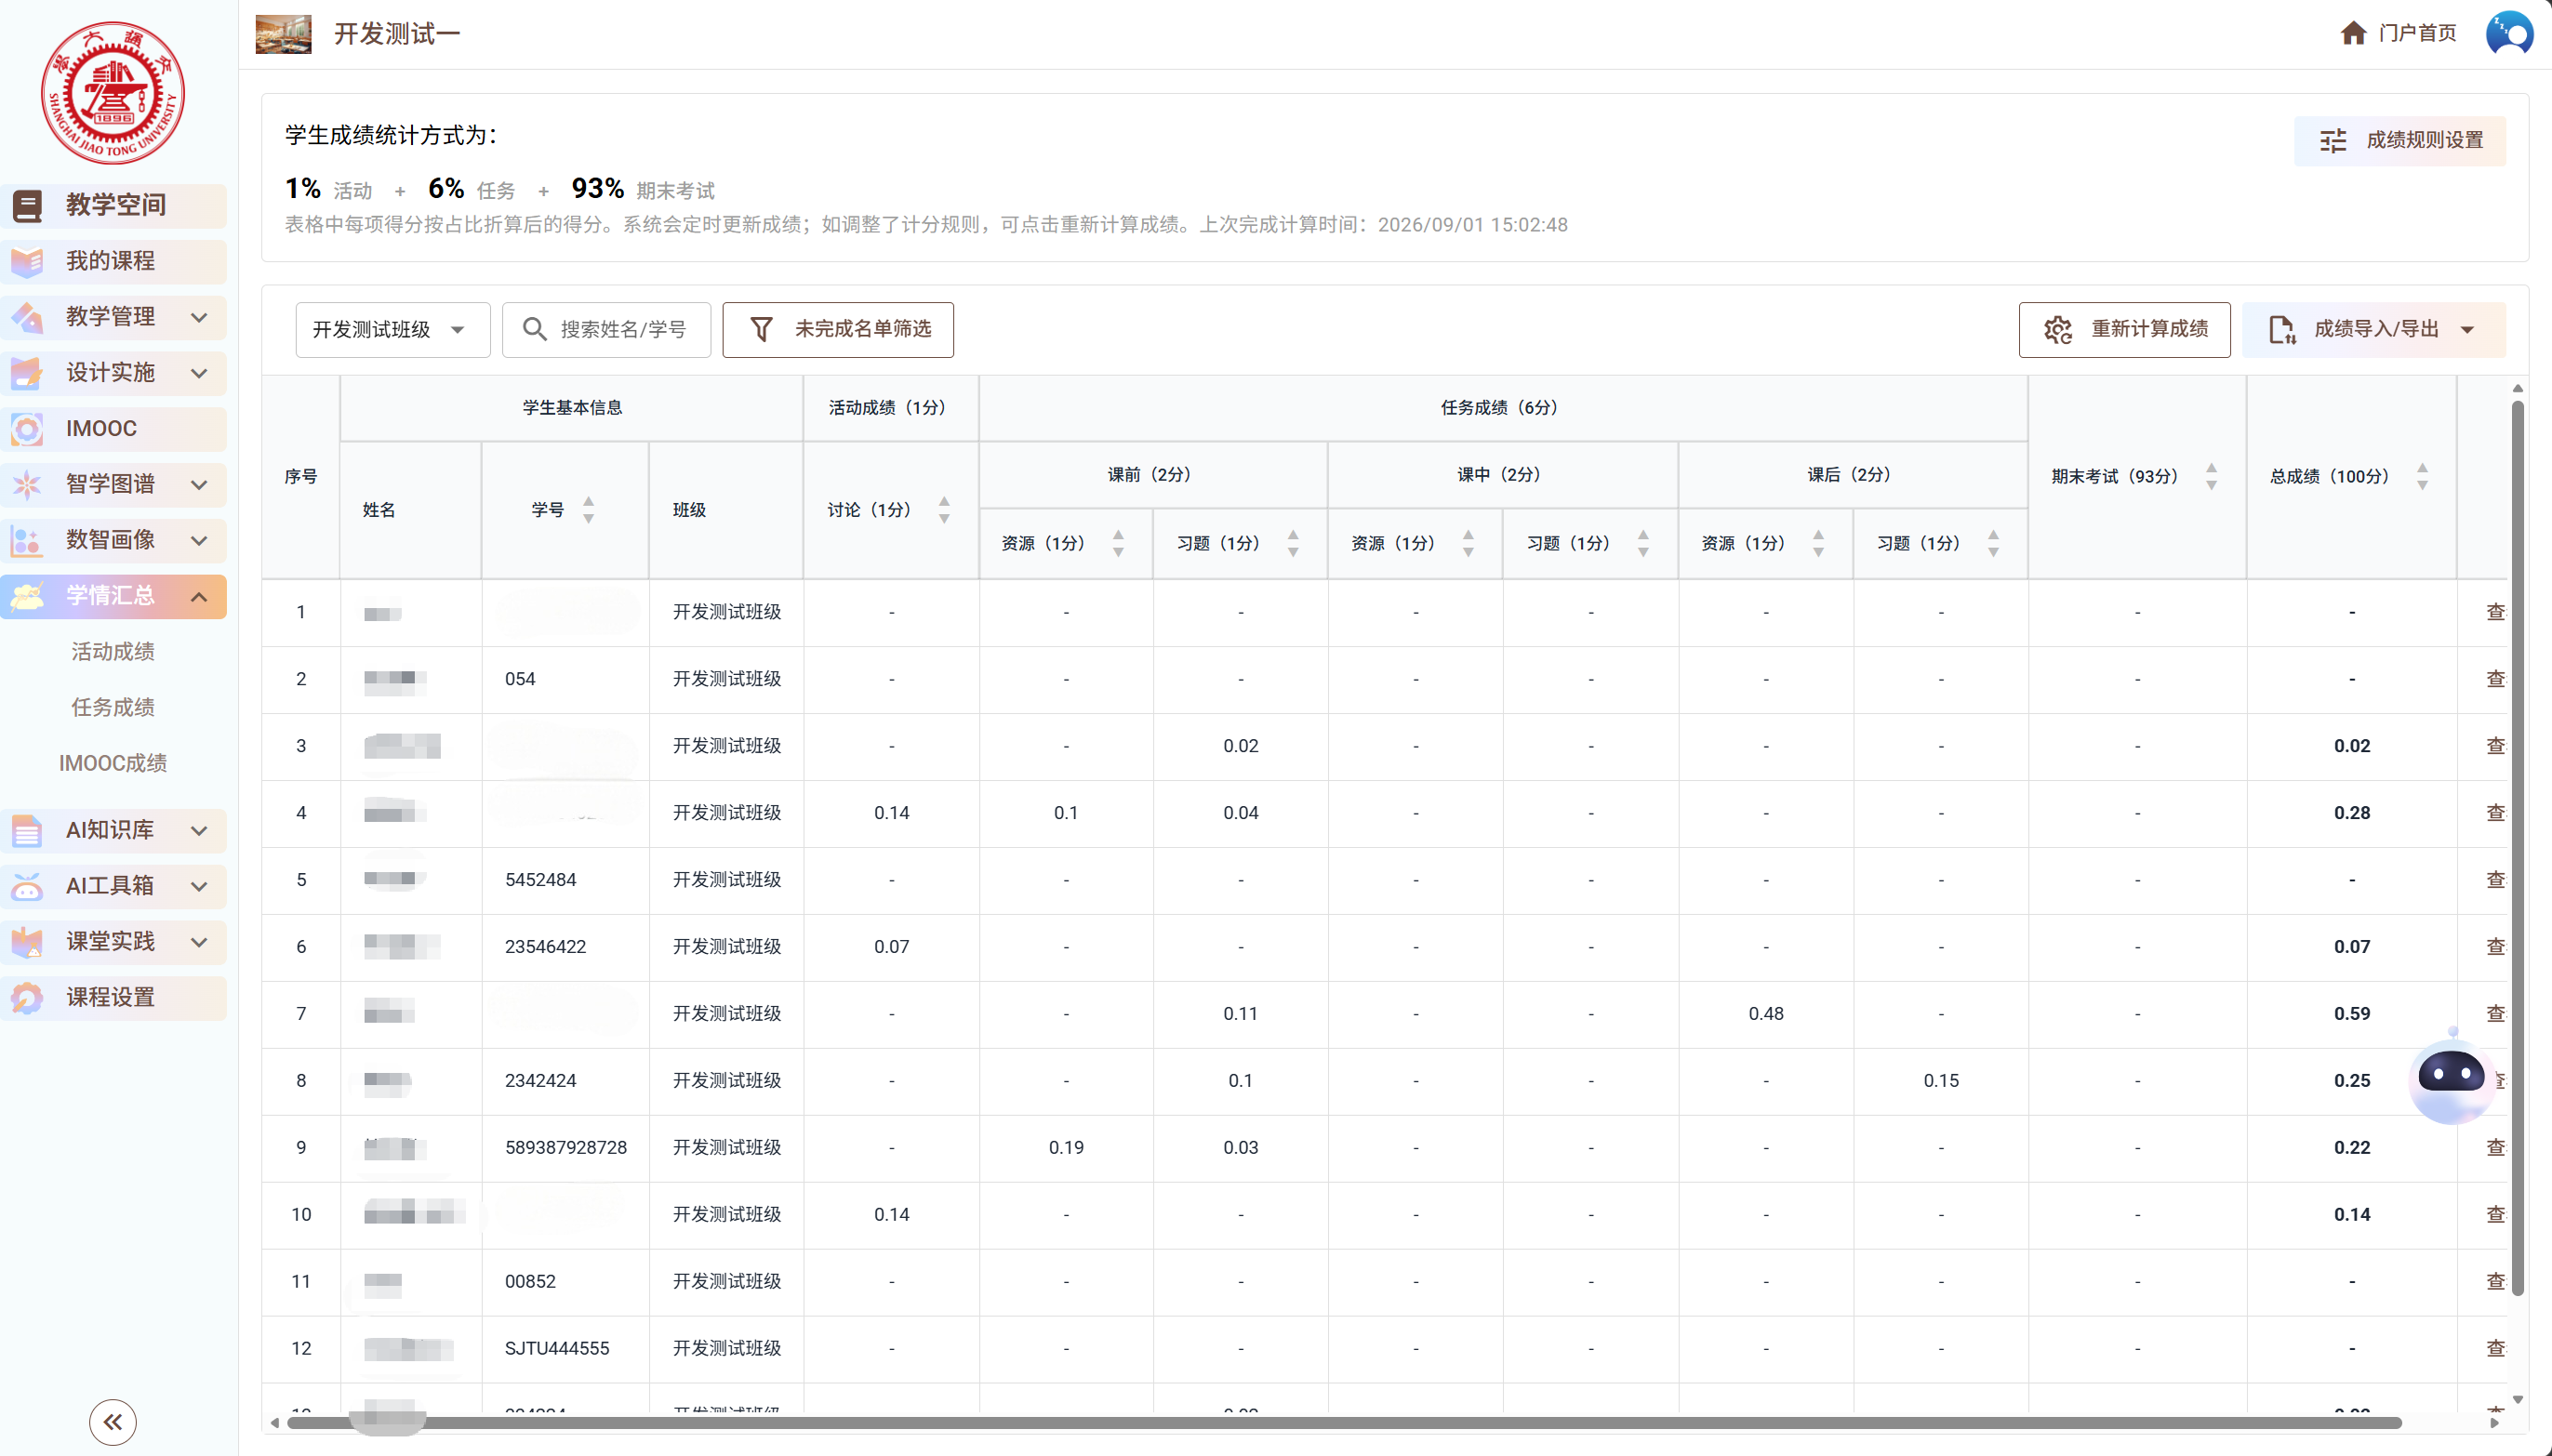
Task: Go to 教学空间 in the sidebar
Action: coord(114,205)
